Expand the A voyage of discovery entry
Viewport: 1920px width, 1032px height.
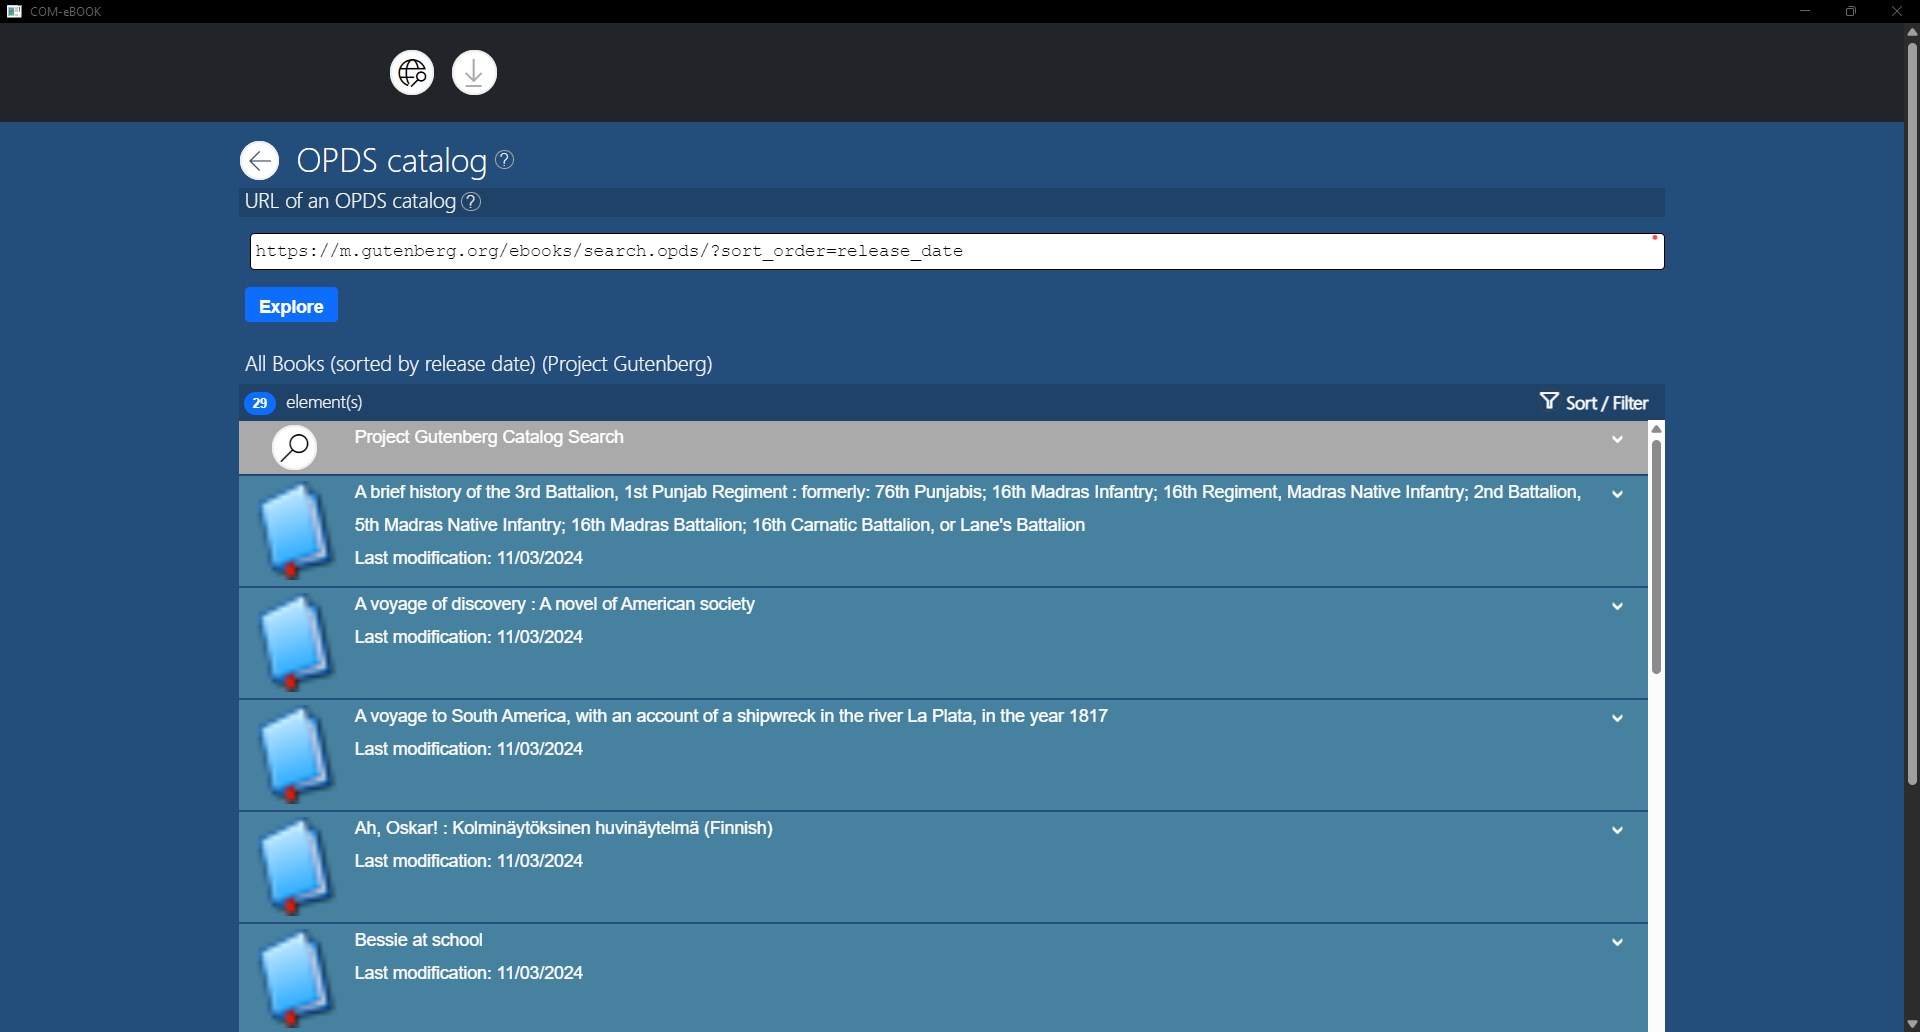click(1617, 606)
